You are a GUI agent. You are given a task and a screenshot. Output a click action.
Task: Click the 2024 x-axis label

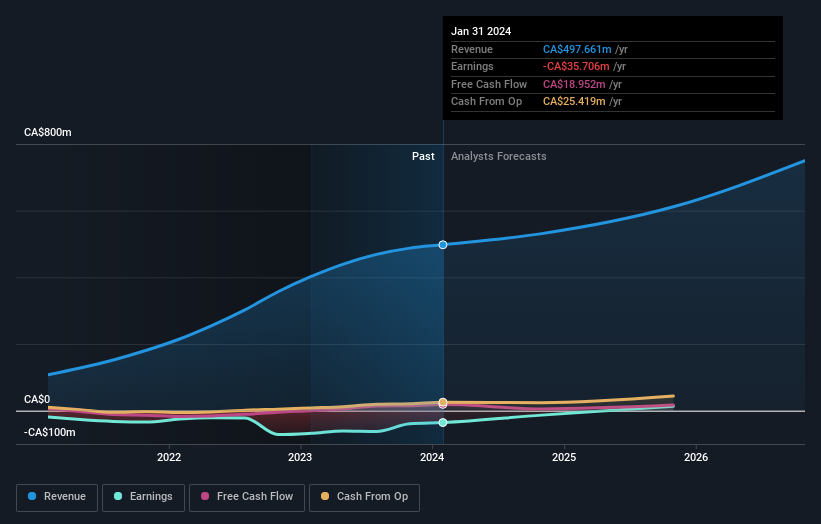coord(432,458)
